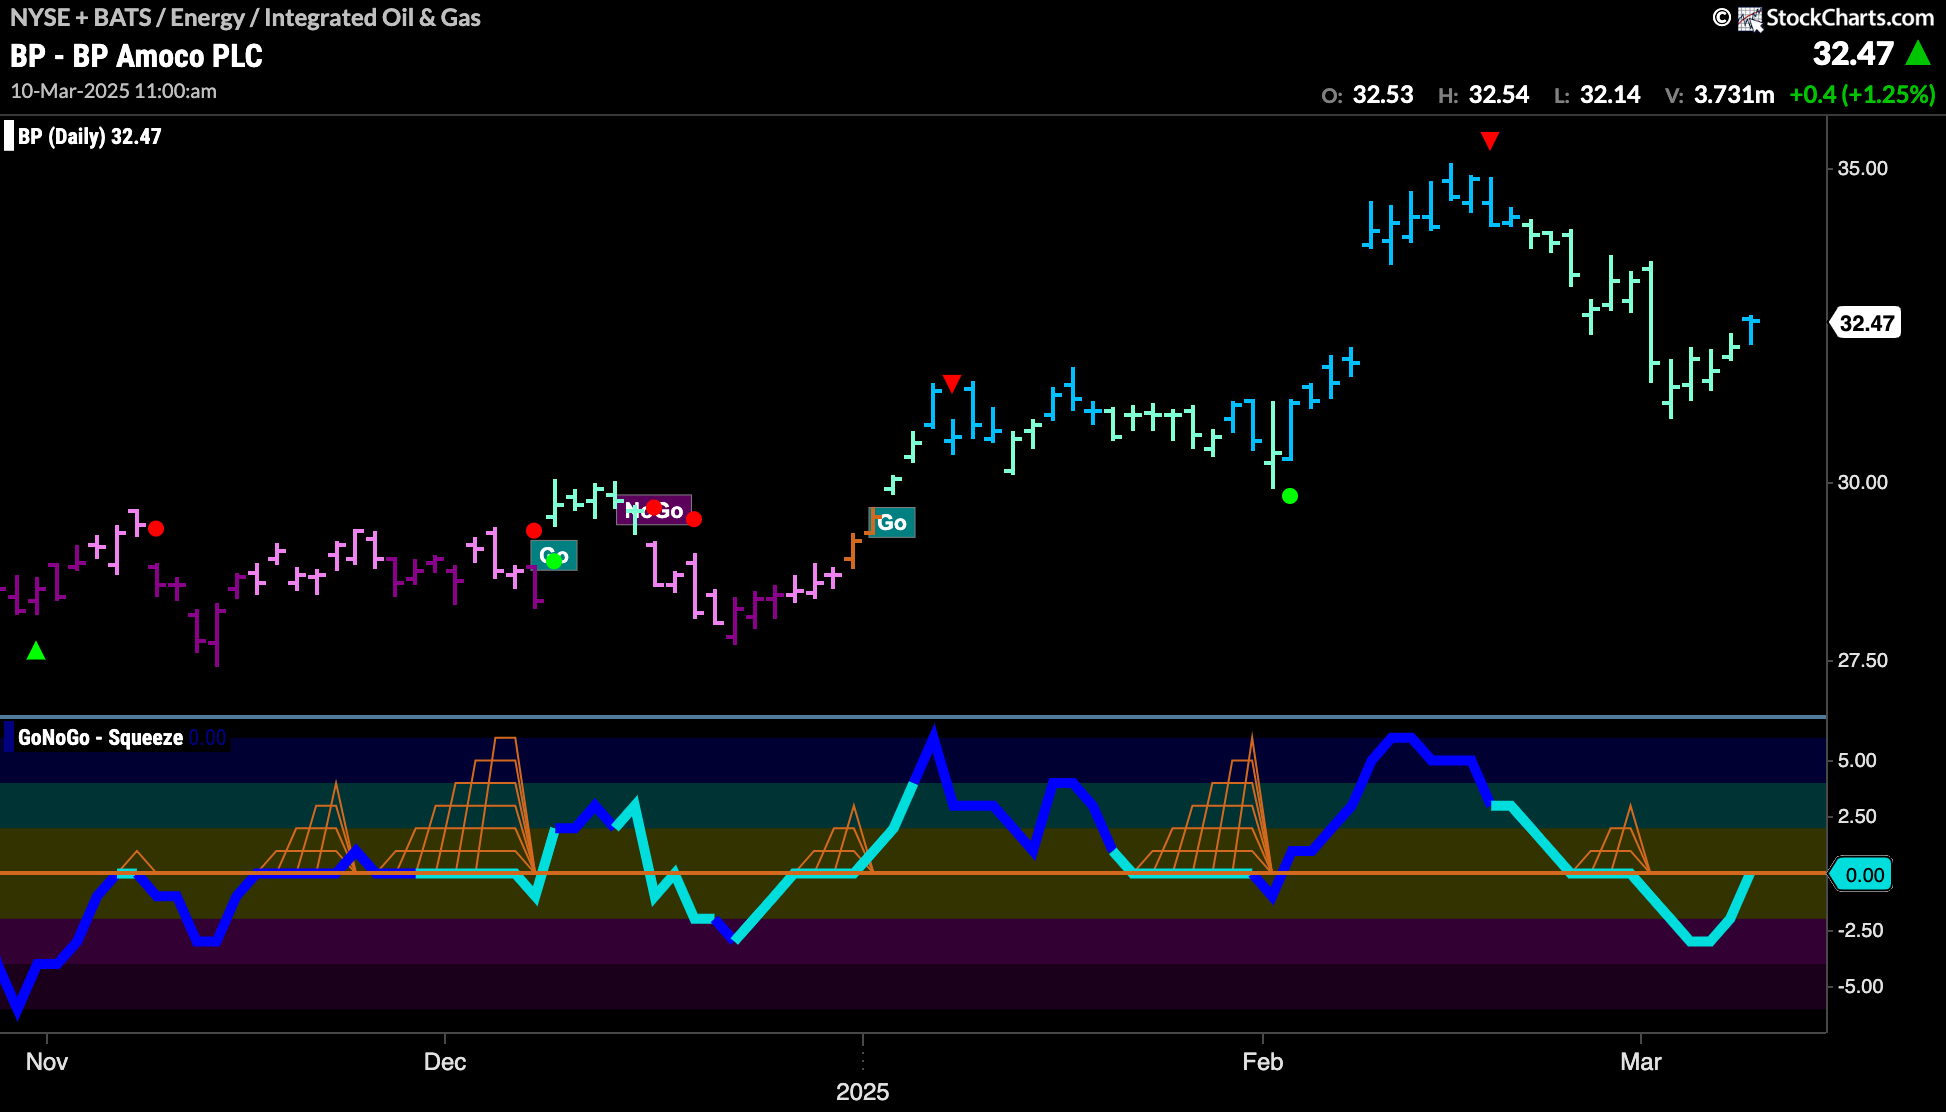Click the 32.47 current price tag

click(1866, 323)
